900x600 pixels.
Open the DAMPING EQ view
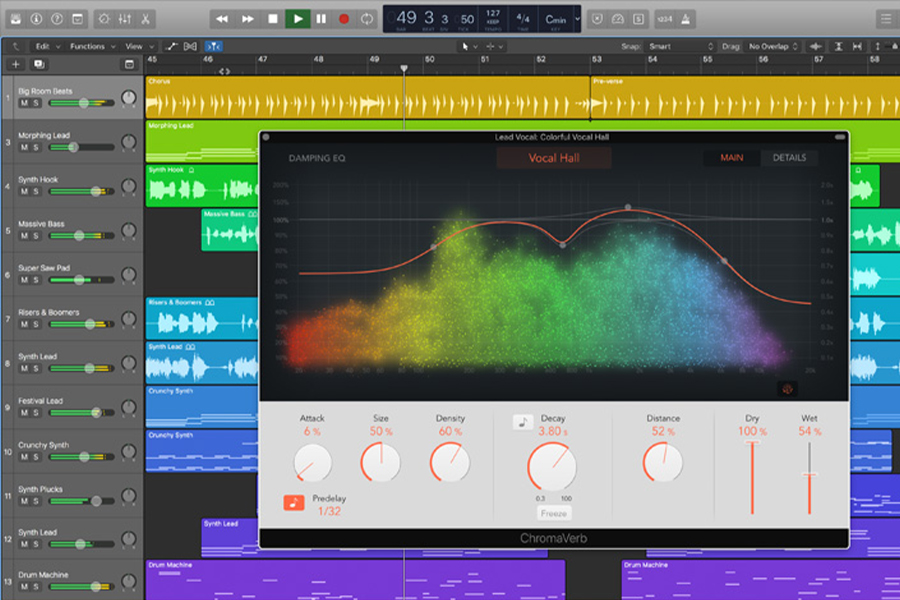[317, 158]
